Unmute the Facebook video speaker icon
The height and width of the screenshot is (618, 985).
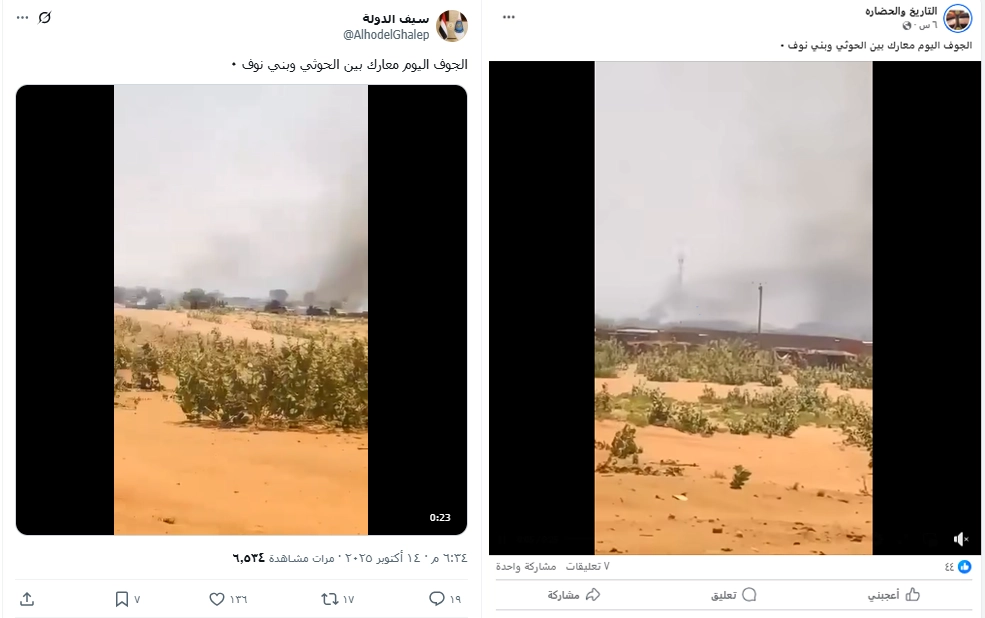click(x=961, y=539)
